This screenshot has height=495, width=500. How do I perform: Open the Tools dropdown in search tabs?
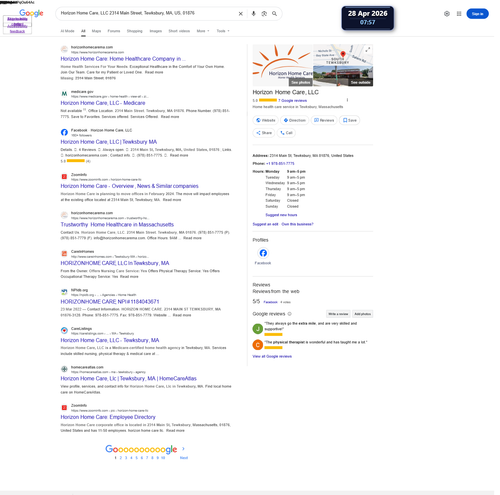pyautogui.click(x=223, y=31)
